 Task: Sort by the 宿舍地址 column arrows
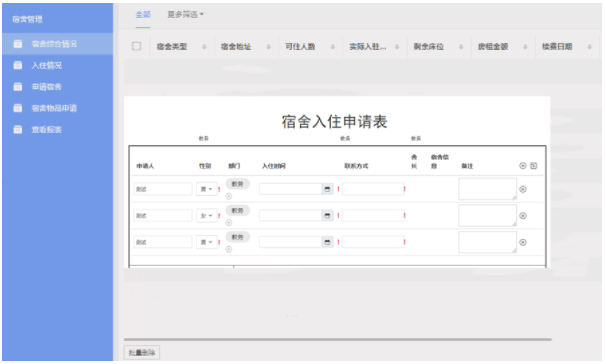pyautogui.click(x=268, y=47)
